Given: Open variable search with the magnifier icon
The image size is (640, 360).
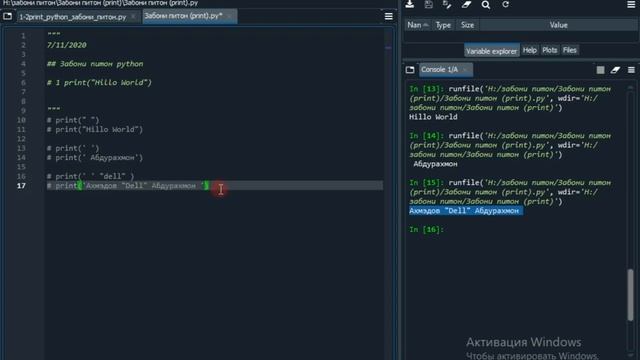Looking at the screenshot, I should [485, 4].
